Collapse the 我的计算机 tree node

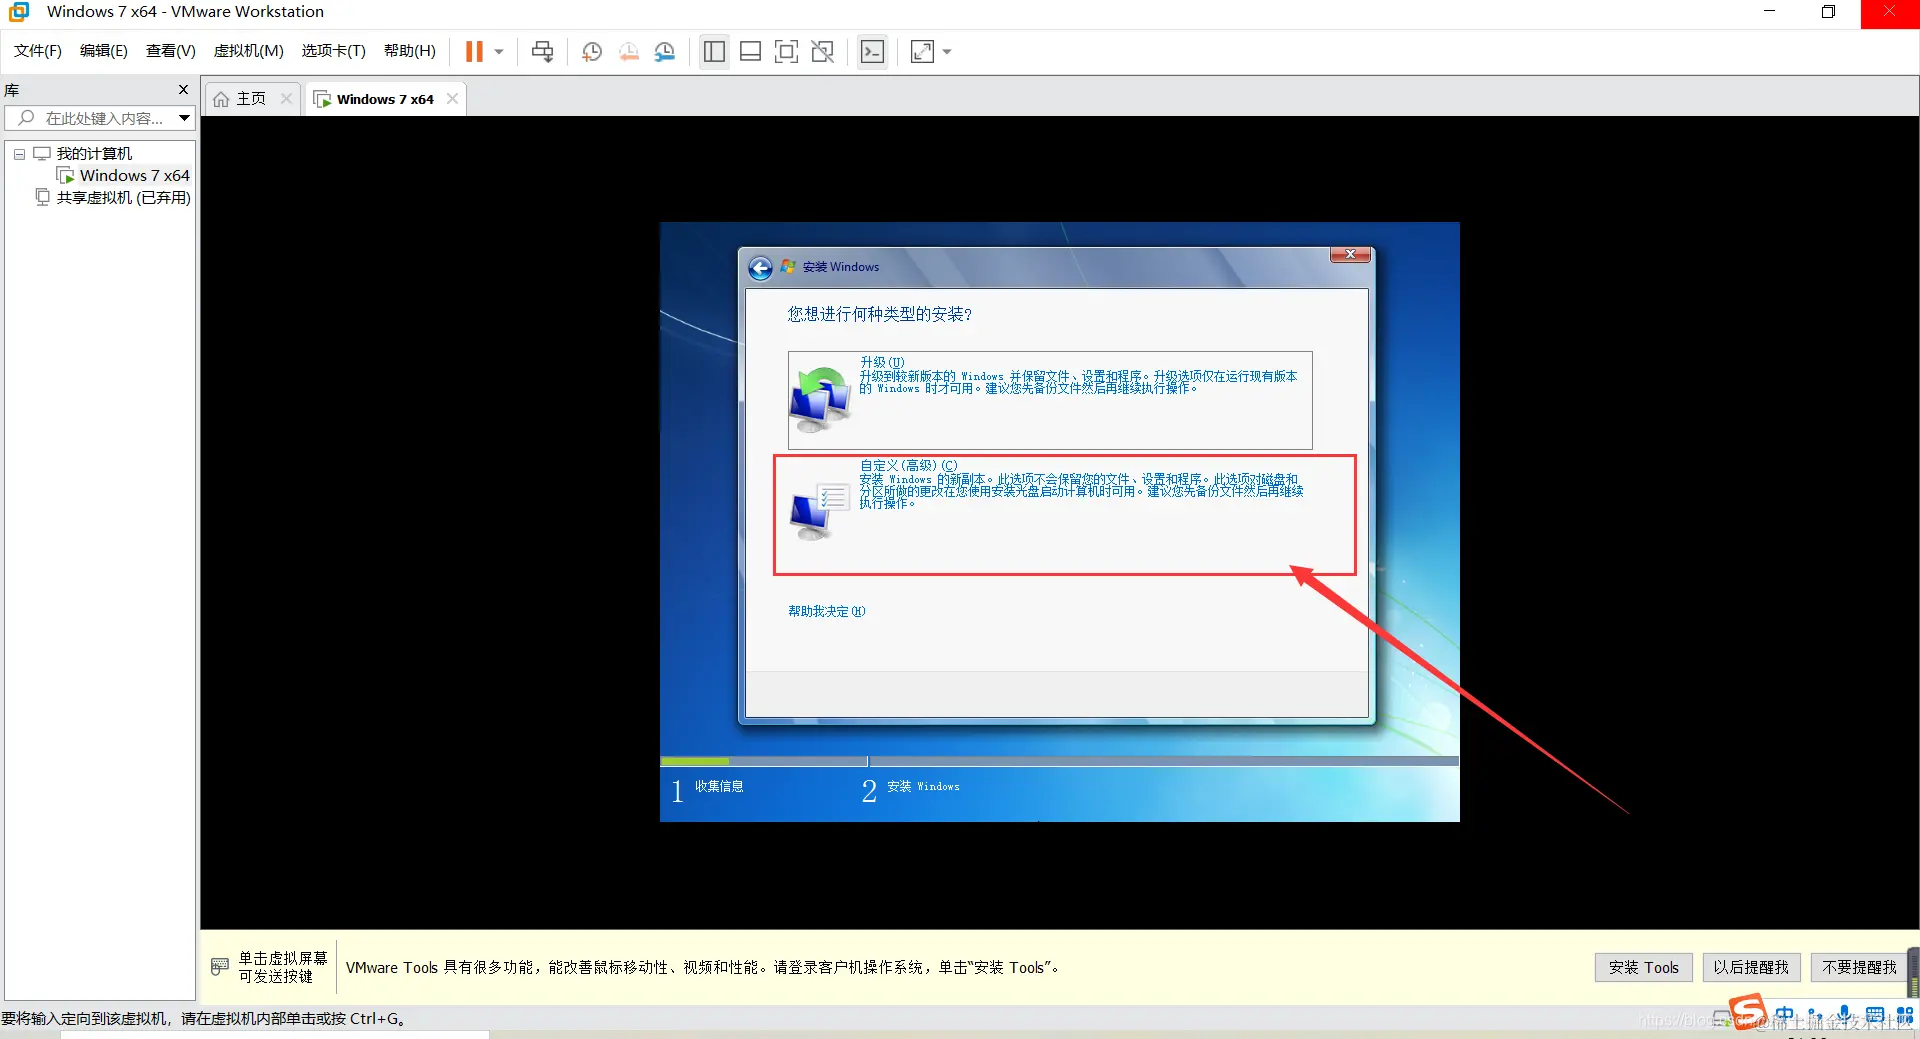coord(19,154)
